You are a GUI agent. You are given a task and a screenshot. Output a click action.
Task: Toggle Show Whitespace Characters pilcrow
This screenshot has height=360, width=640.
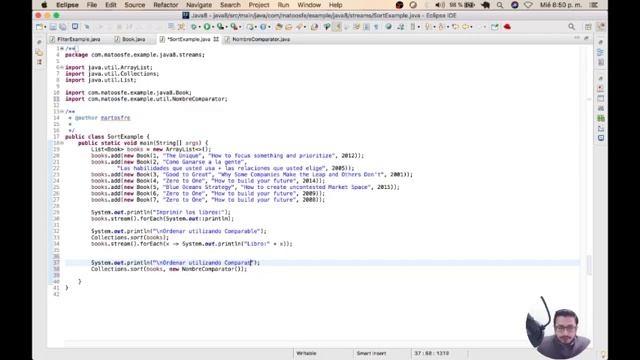tap(376, 27)
